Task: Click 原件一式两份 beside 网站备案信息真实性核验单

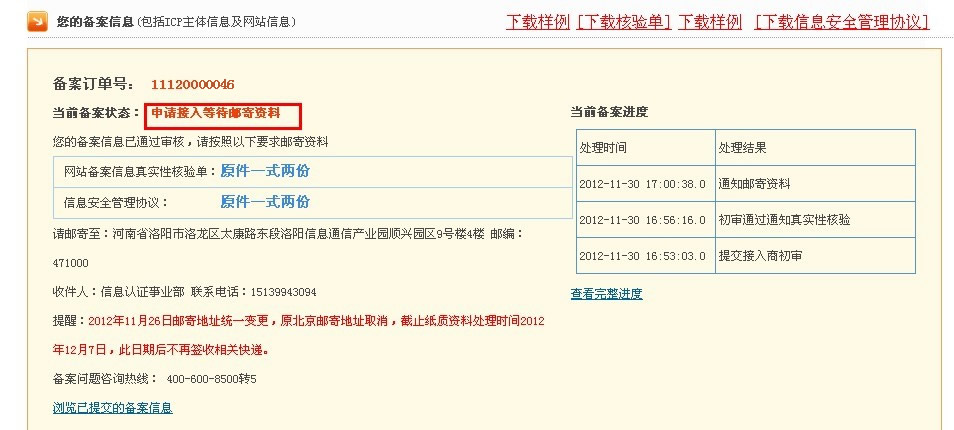Action: click(265, 171)
